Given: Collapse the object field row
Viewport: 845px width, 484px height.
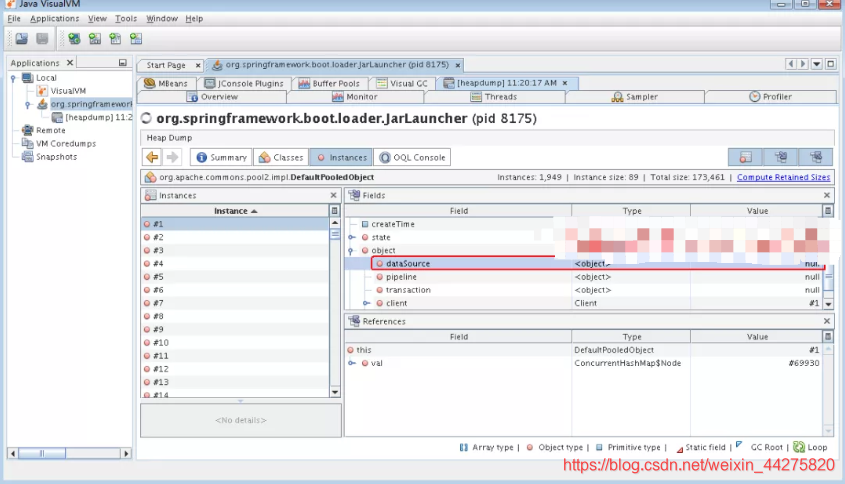Looking at the screenshot, I should click(x=352, y=251).
